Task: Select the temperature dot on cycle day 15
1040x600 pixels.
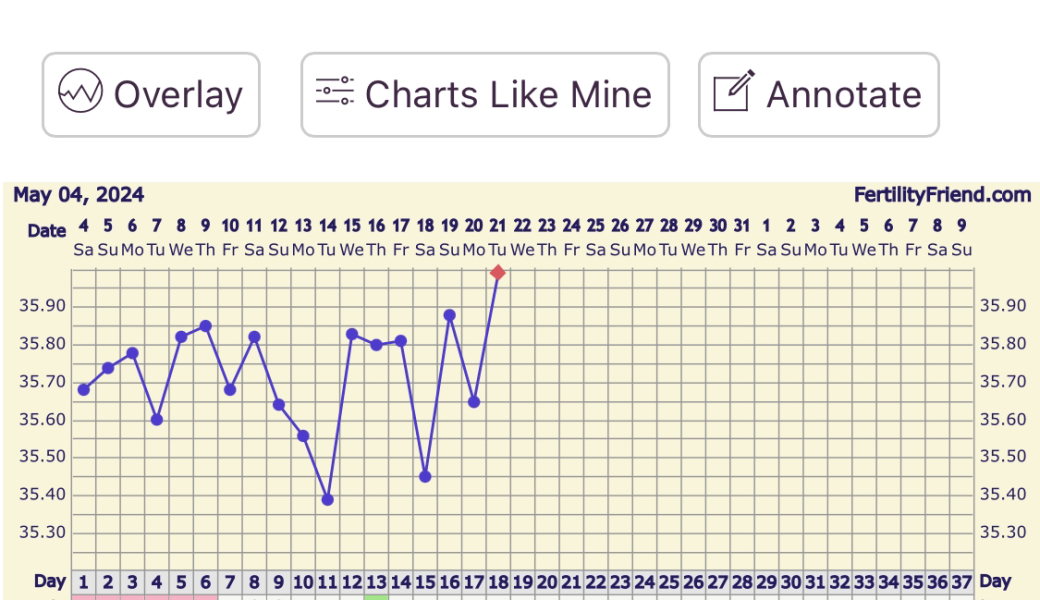Action: point(425,476)
